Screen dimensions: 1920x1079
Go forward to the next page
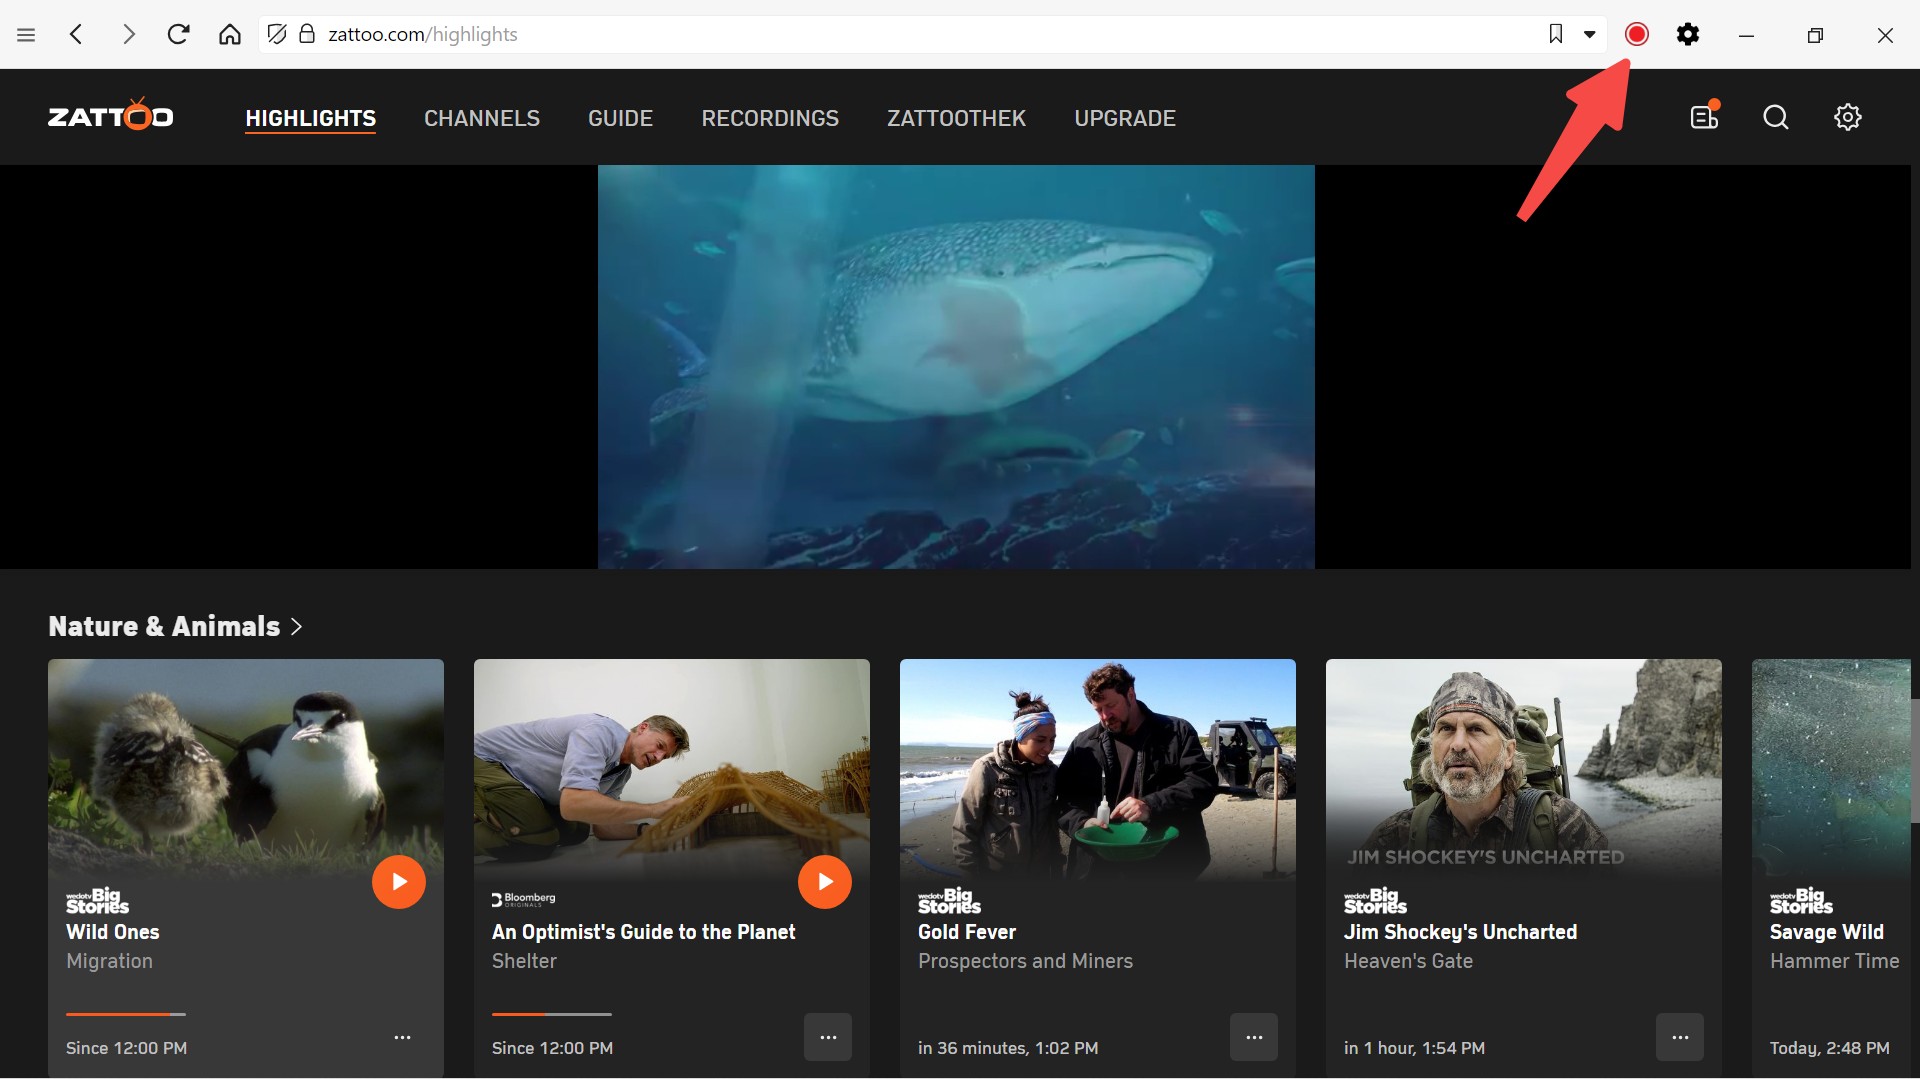(128, 35)
